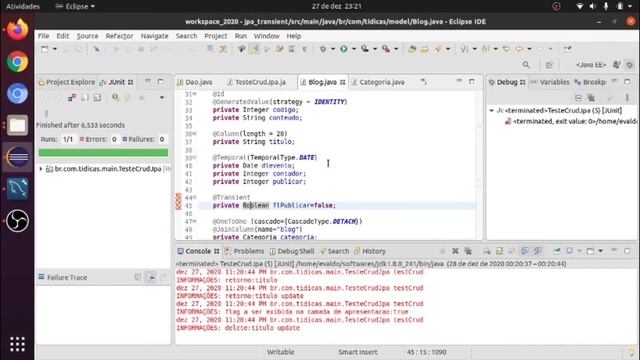Viewport: 640px width, 360px height.
Task: Toggle console Word Wrap icon
Action: tap(512, 251)
